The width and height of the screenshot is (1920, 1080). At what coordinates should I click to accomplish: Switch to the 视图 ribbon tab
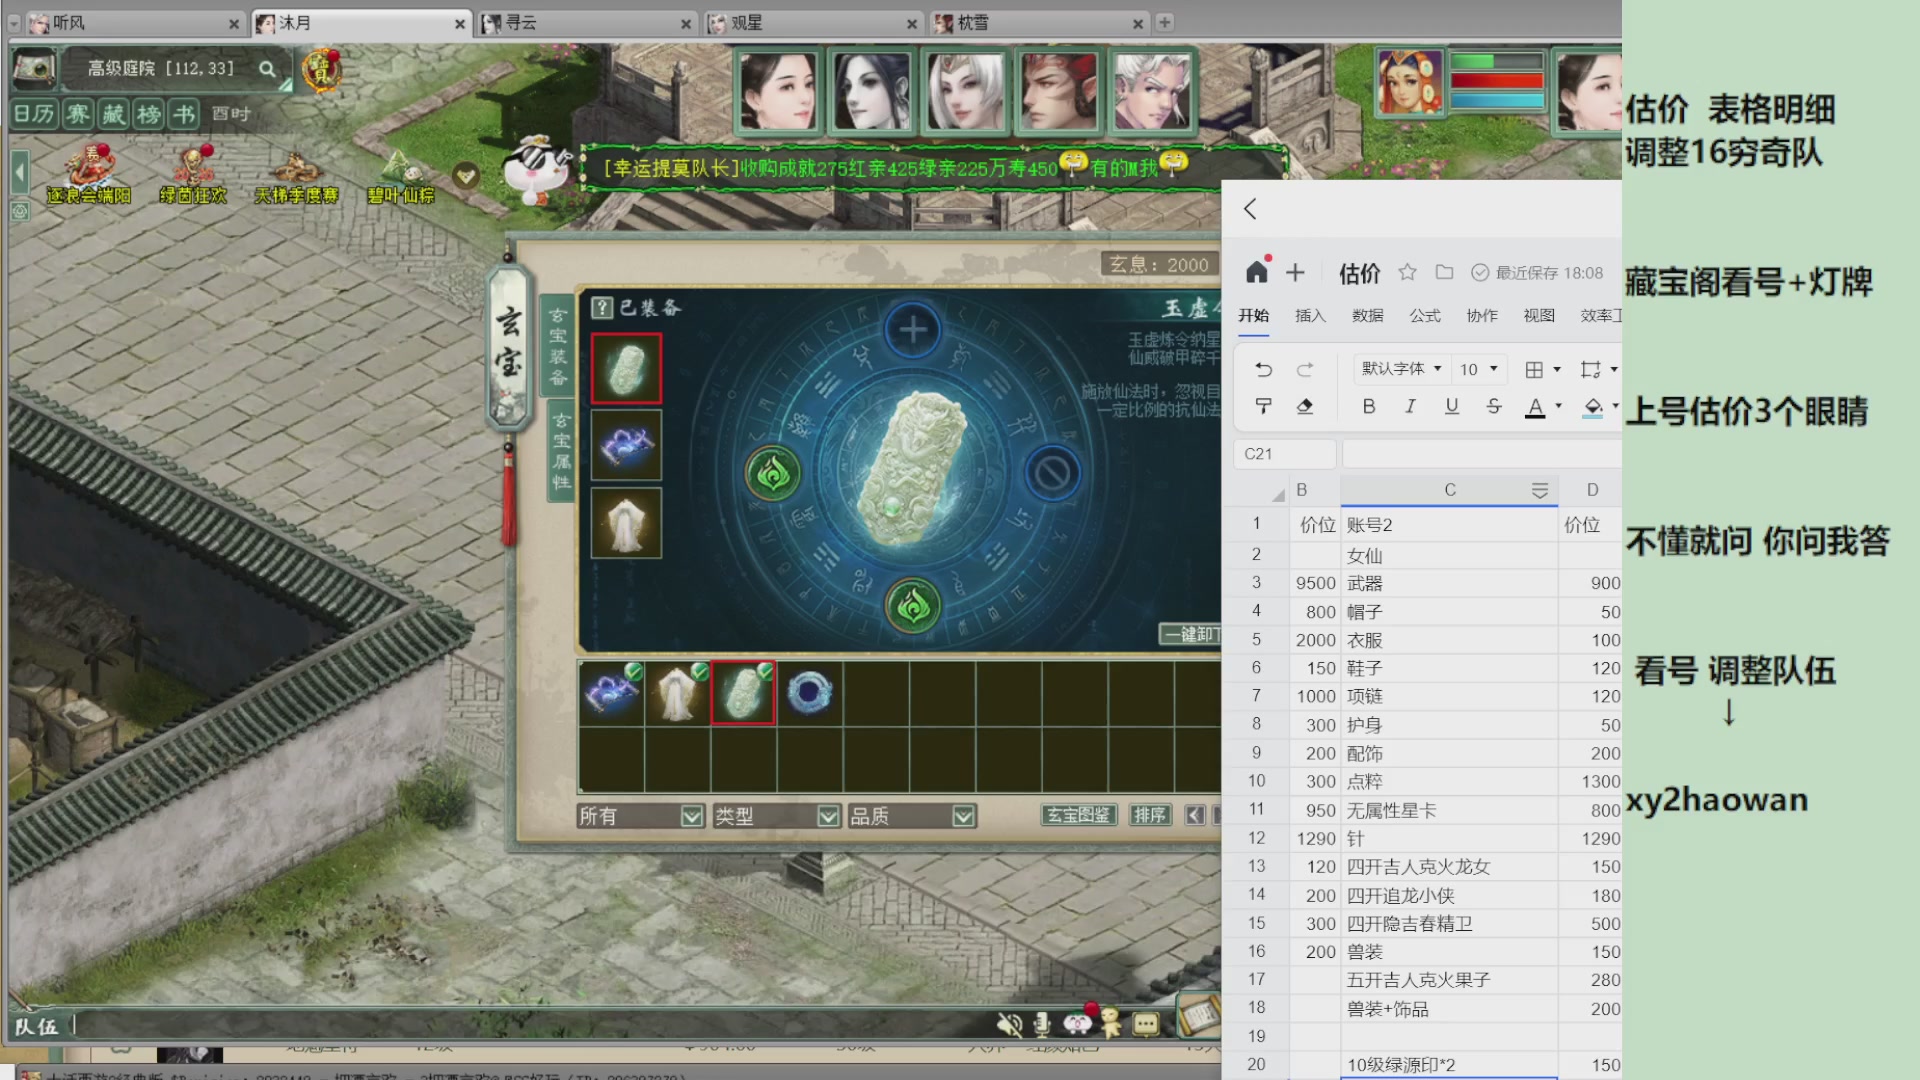click(x=1539, y=316)
